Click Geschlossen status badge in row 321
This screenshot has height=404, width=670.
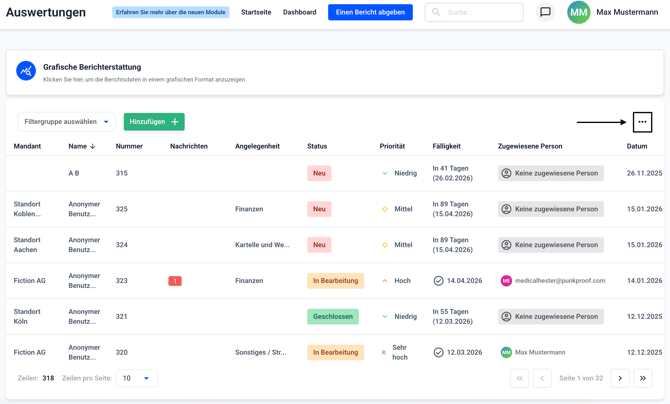333,317
